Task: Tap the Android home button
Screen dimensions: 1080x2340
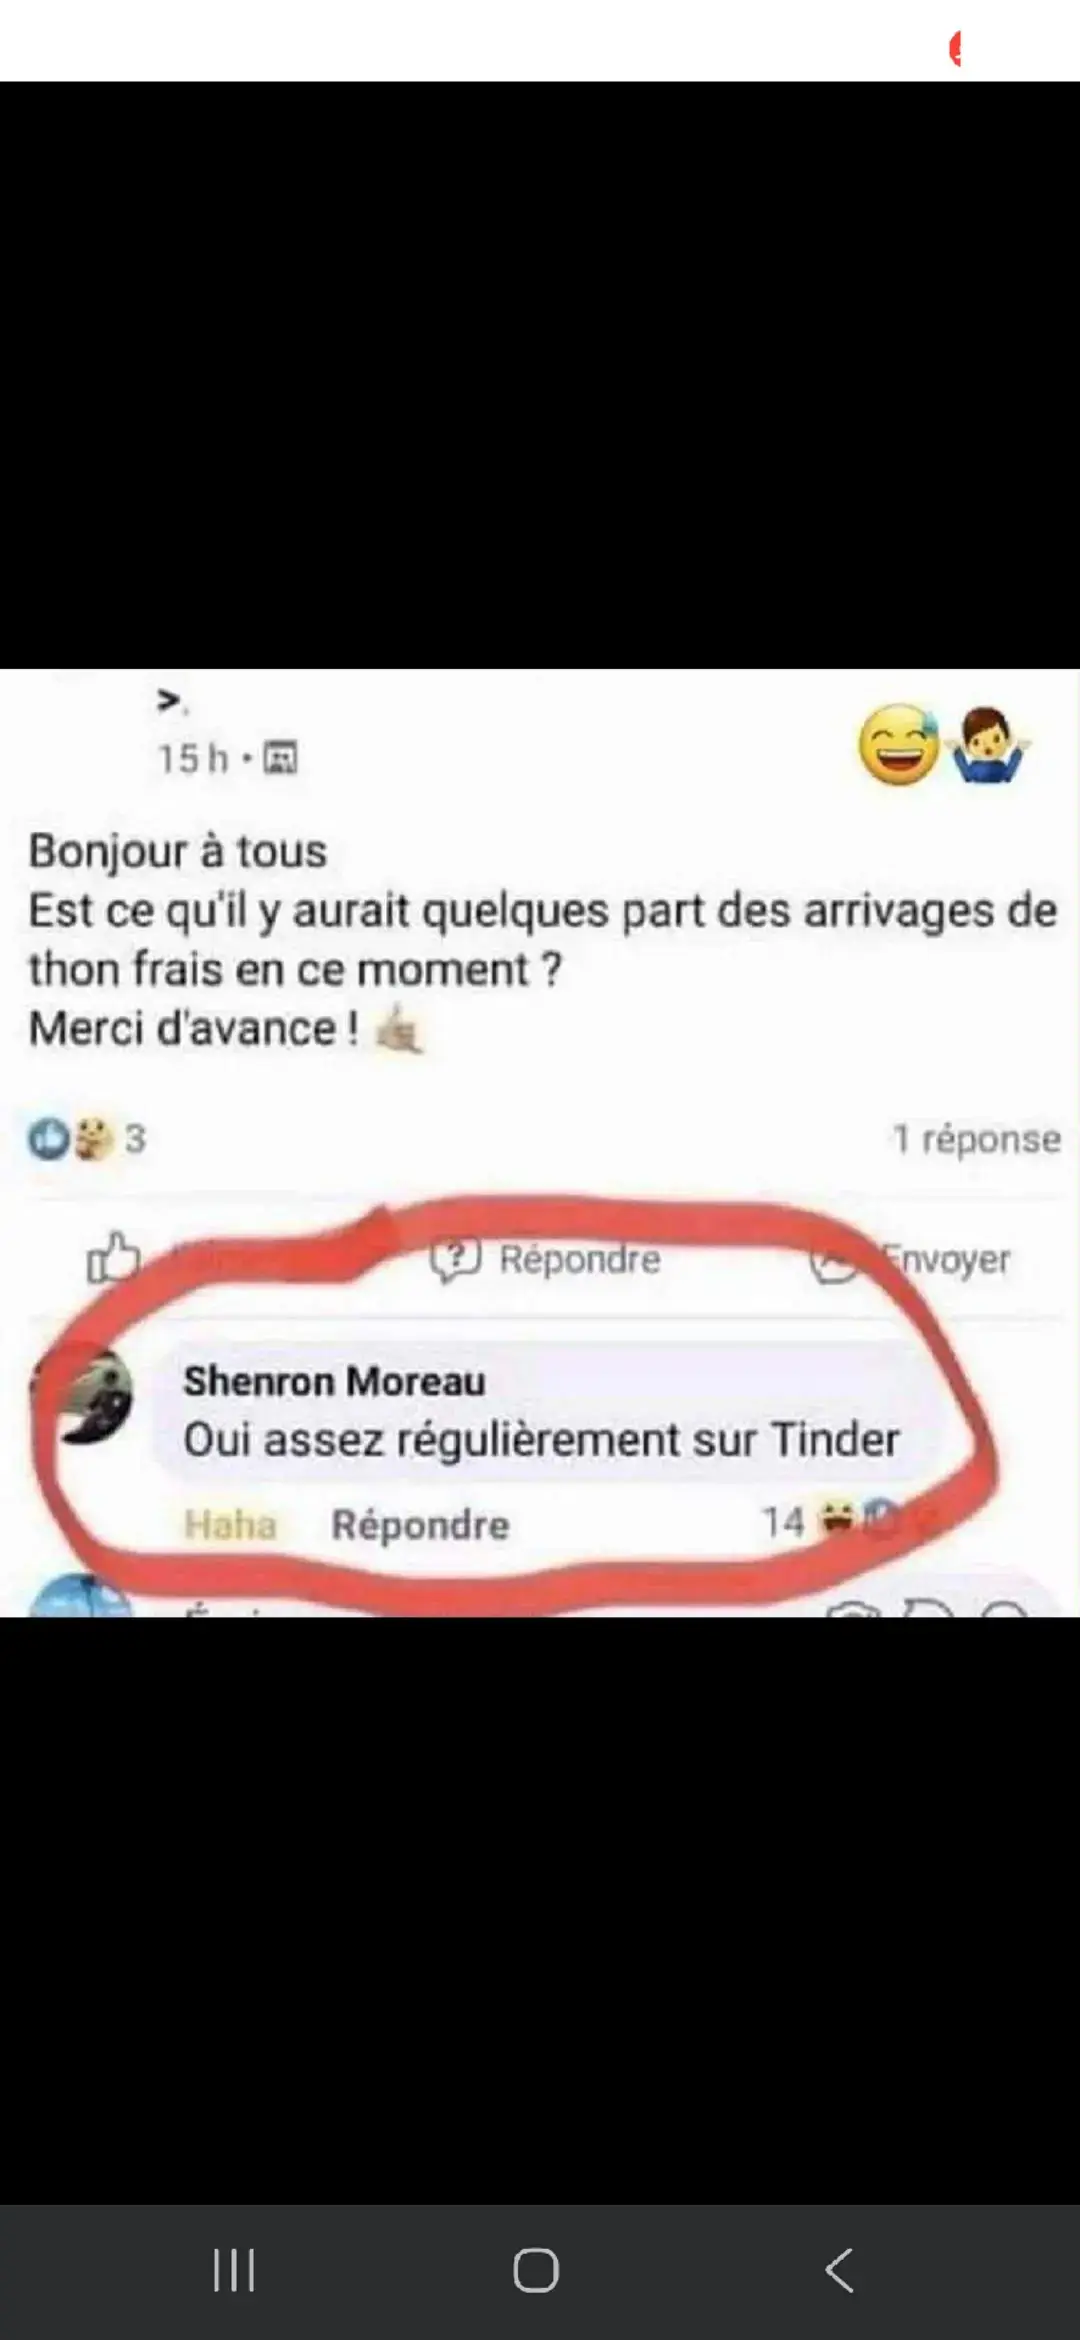Action: [x=536, y=2270]
